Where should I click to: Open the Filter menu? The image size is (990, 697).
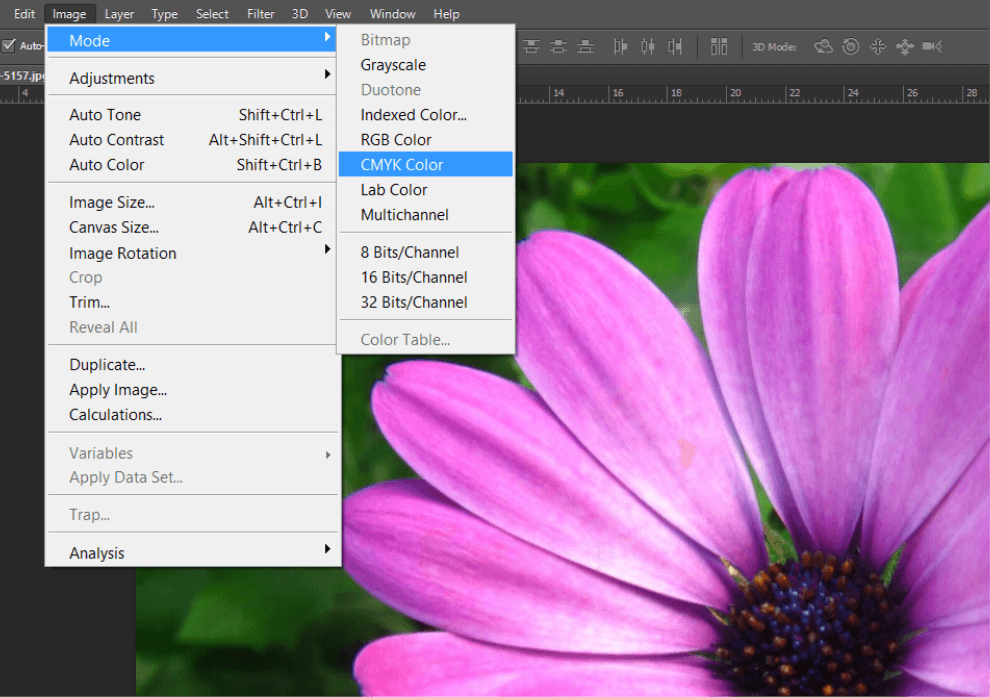click(261, 14)
